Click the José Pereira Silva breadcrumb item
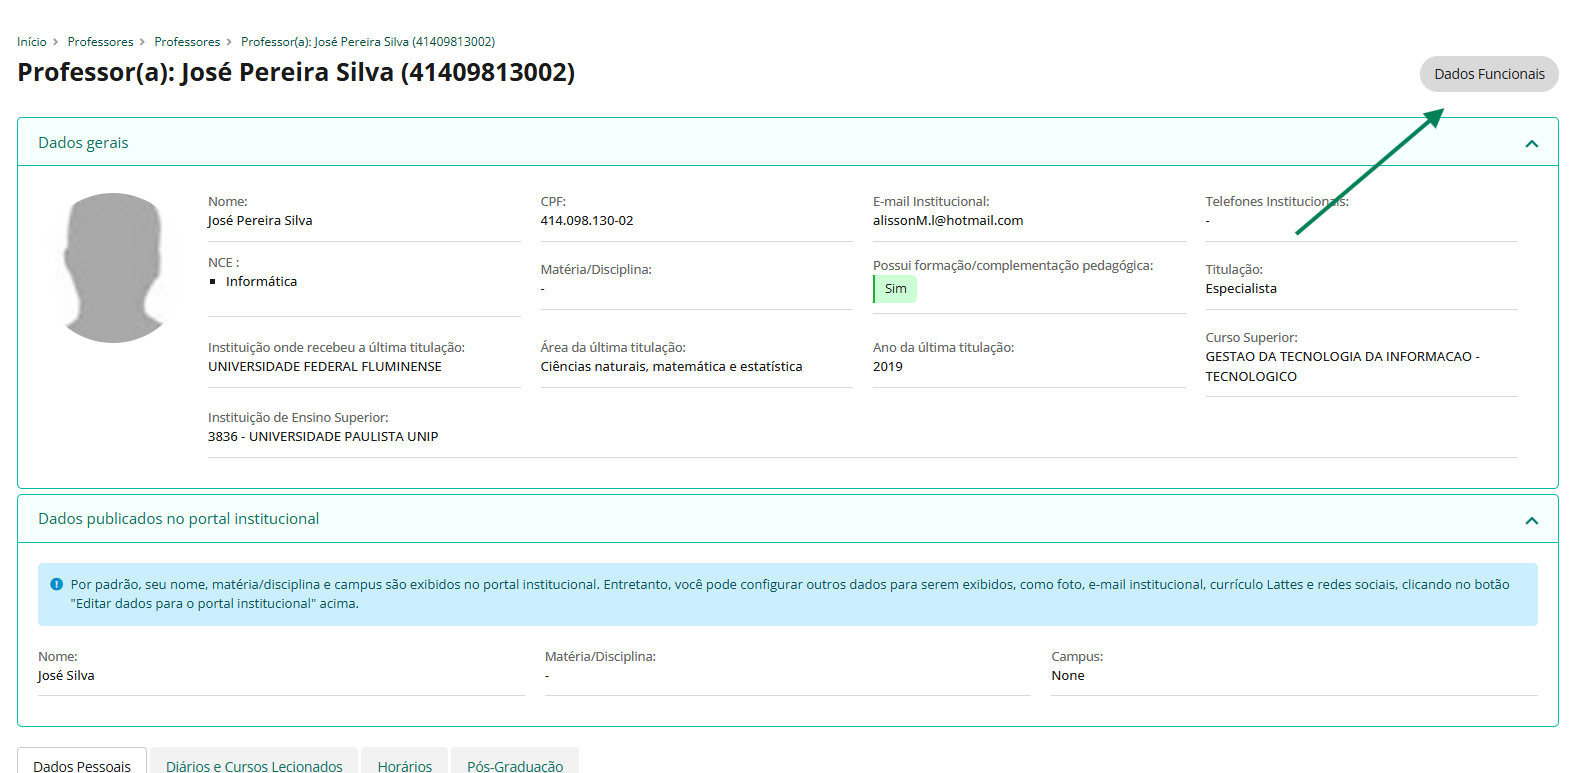 (367, 42)
